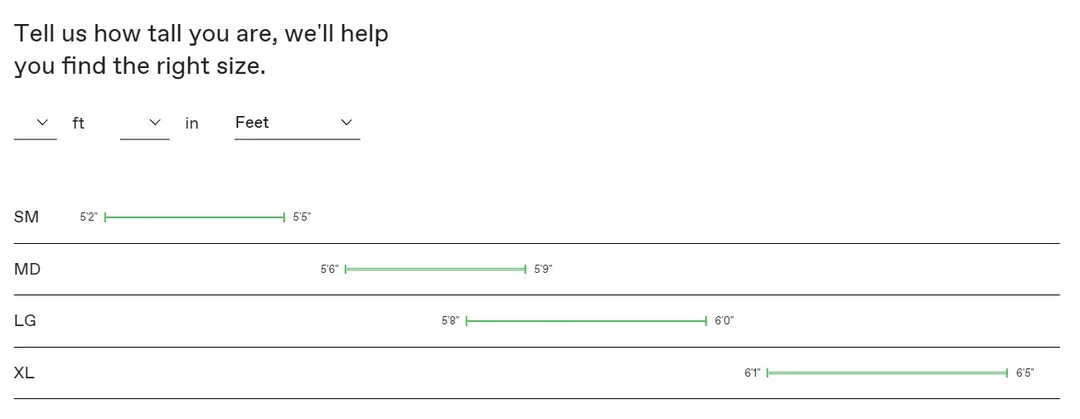Click the 5'8" LG minimum label

pyautogui.click(x=451, y=321)
